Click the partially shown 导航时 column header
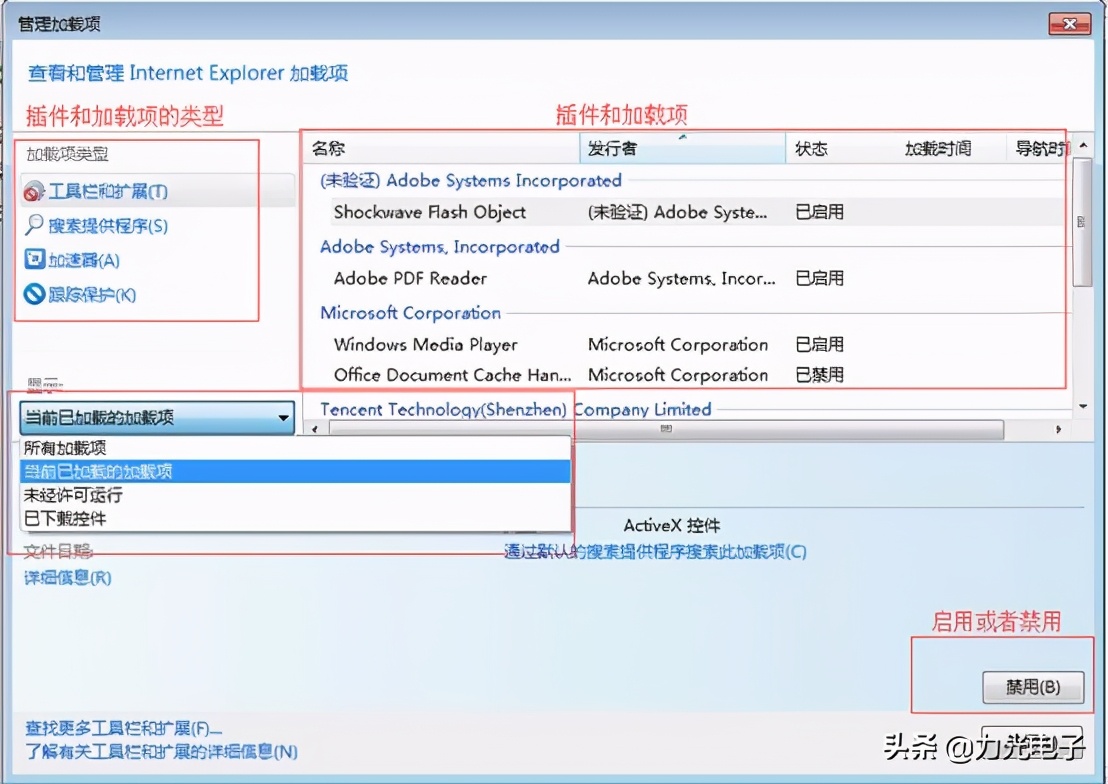Viewport: 1108px width, 784px height. click(x=1039, y=148)
